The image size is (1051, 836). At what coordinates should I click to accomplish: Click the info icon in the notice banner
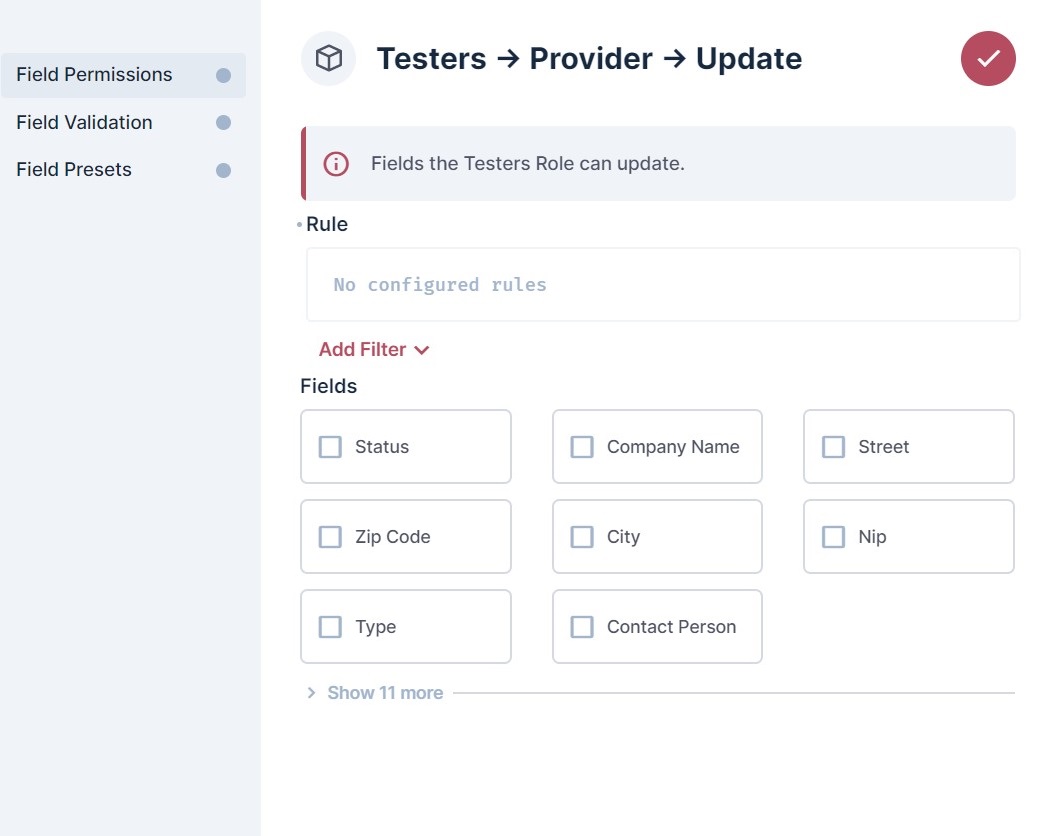[336, 163]
